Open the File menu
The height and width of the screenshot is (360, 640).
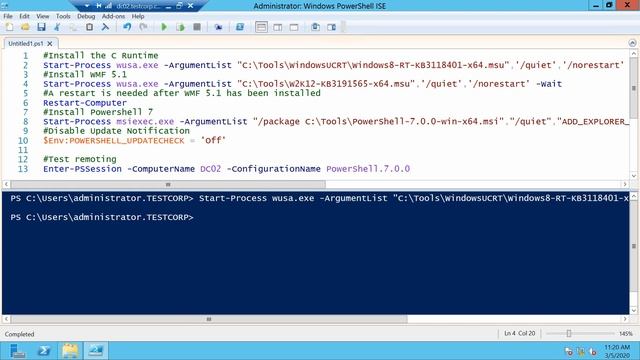click(8, 16)
